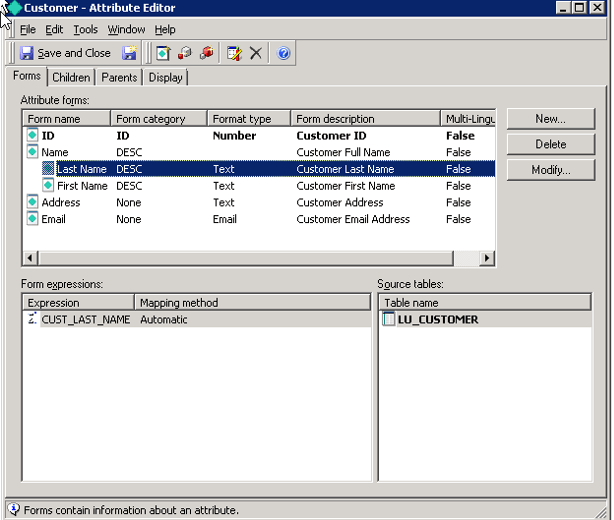This screenshot has height=520, width=614.
Task: Open the Tools menu
Action: 85,30
